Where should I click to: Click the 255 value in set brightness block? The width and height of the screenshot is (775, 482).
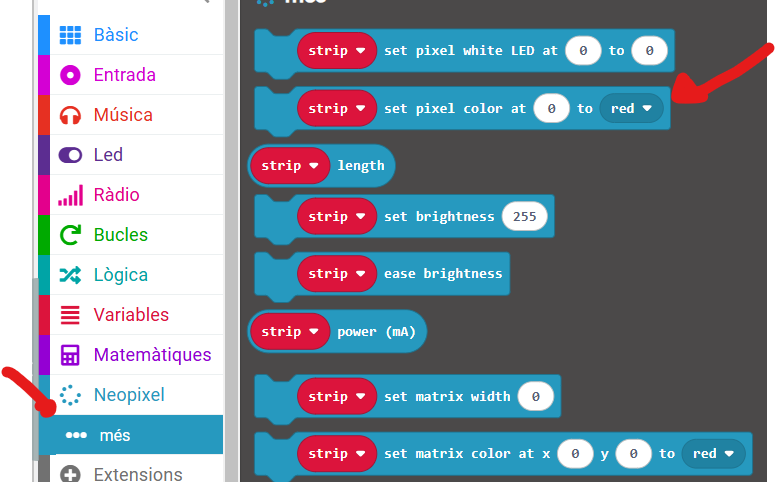point(524,216)
